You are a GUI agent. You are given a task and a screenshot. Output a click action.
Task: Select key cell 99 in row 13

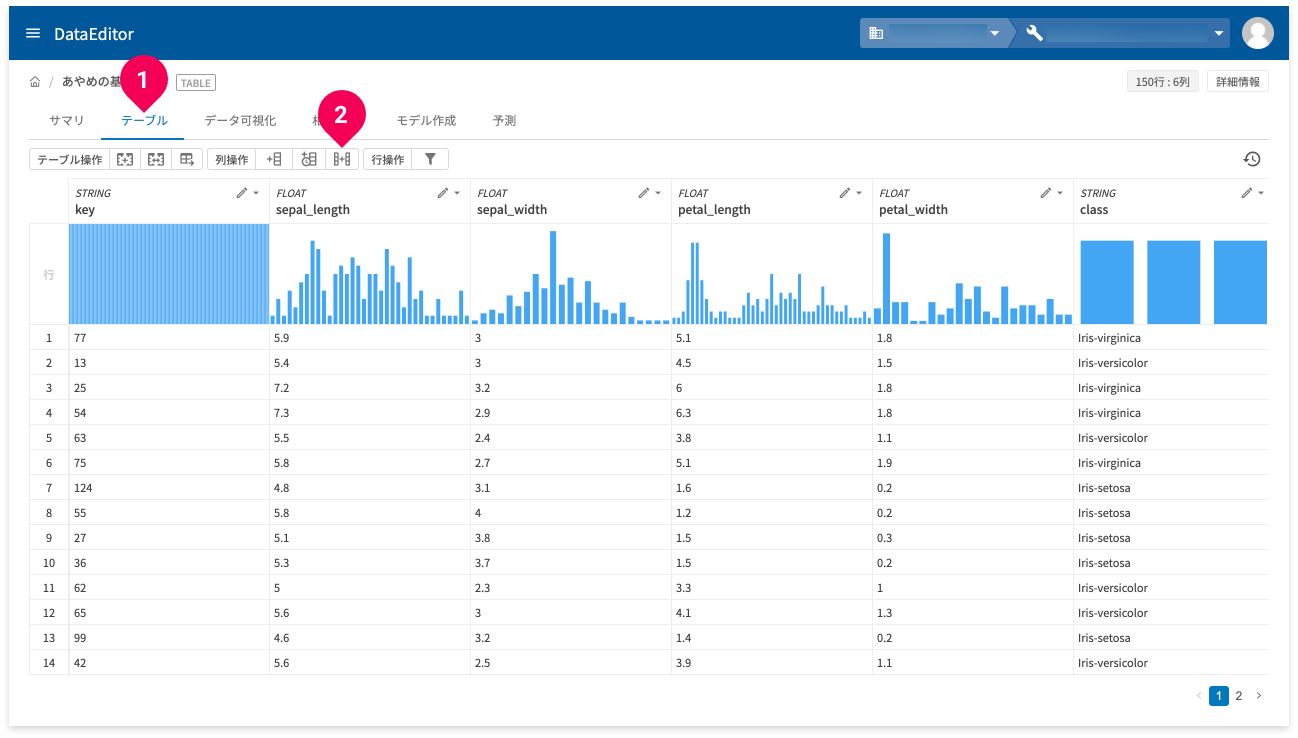[x=169, y=638]
